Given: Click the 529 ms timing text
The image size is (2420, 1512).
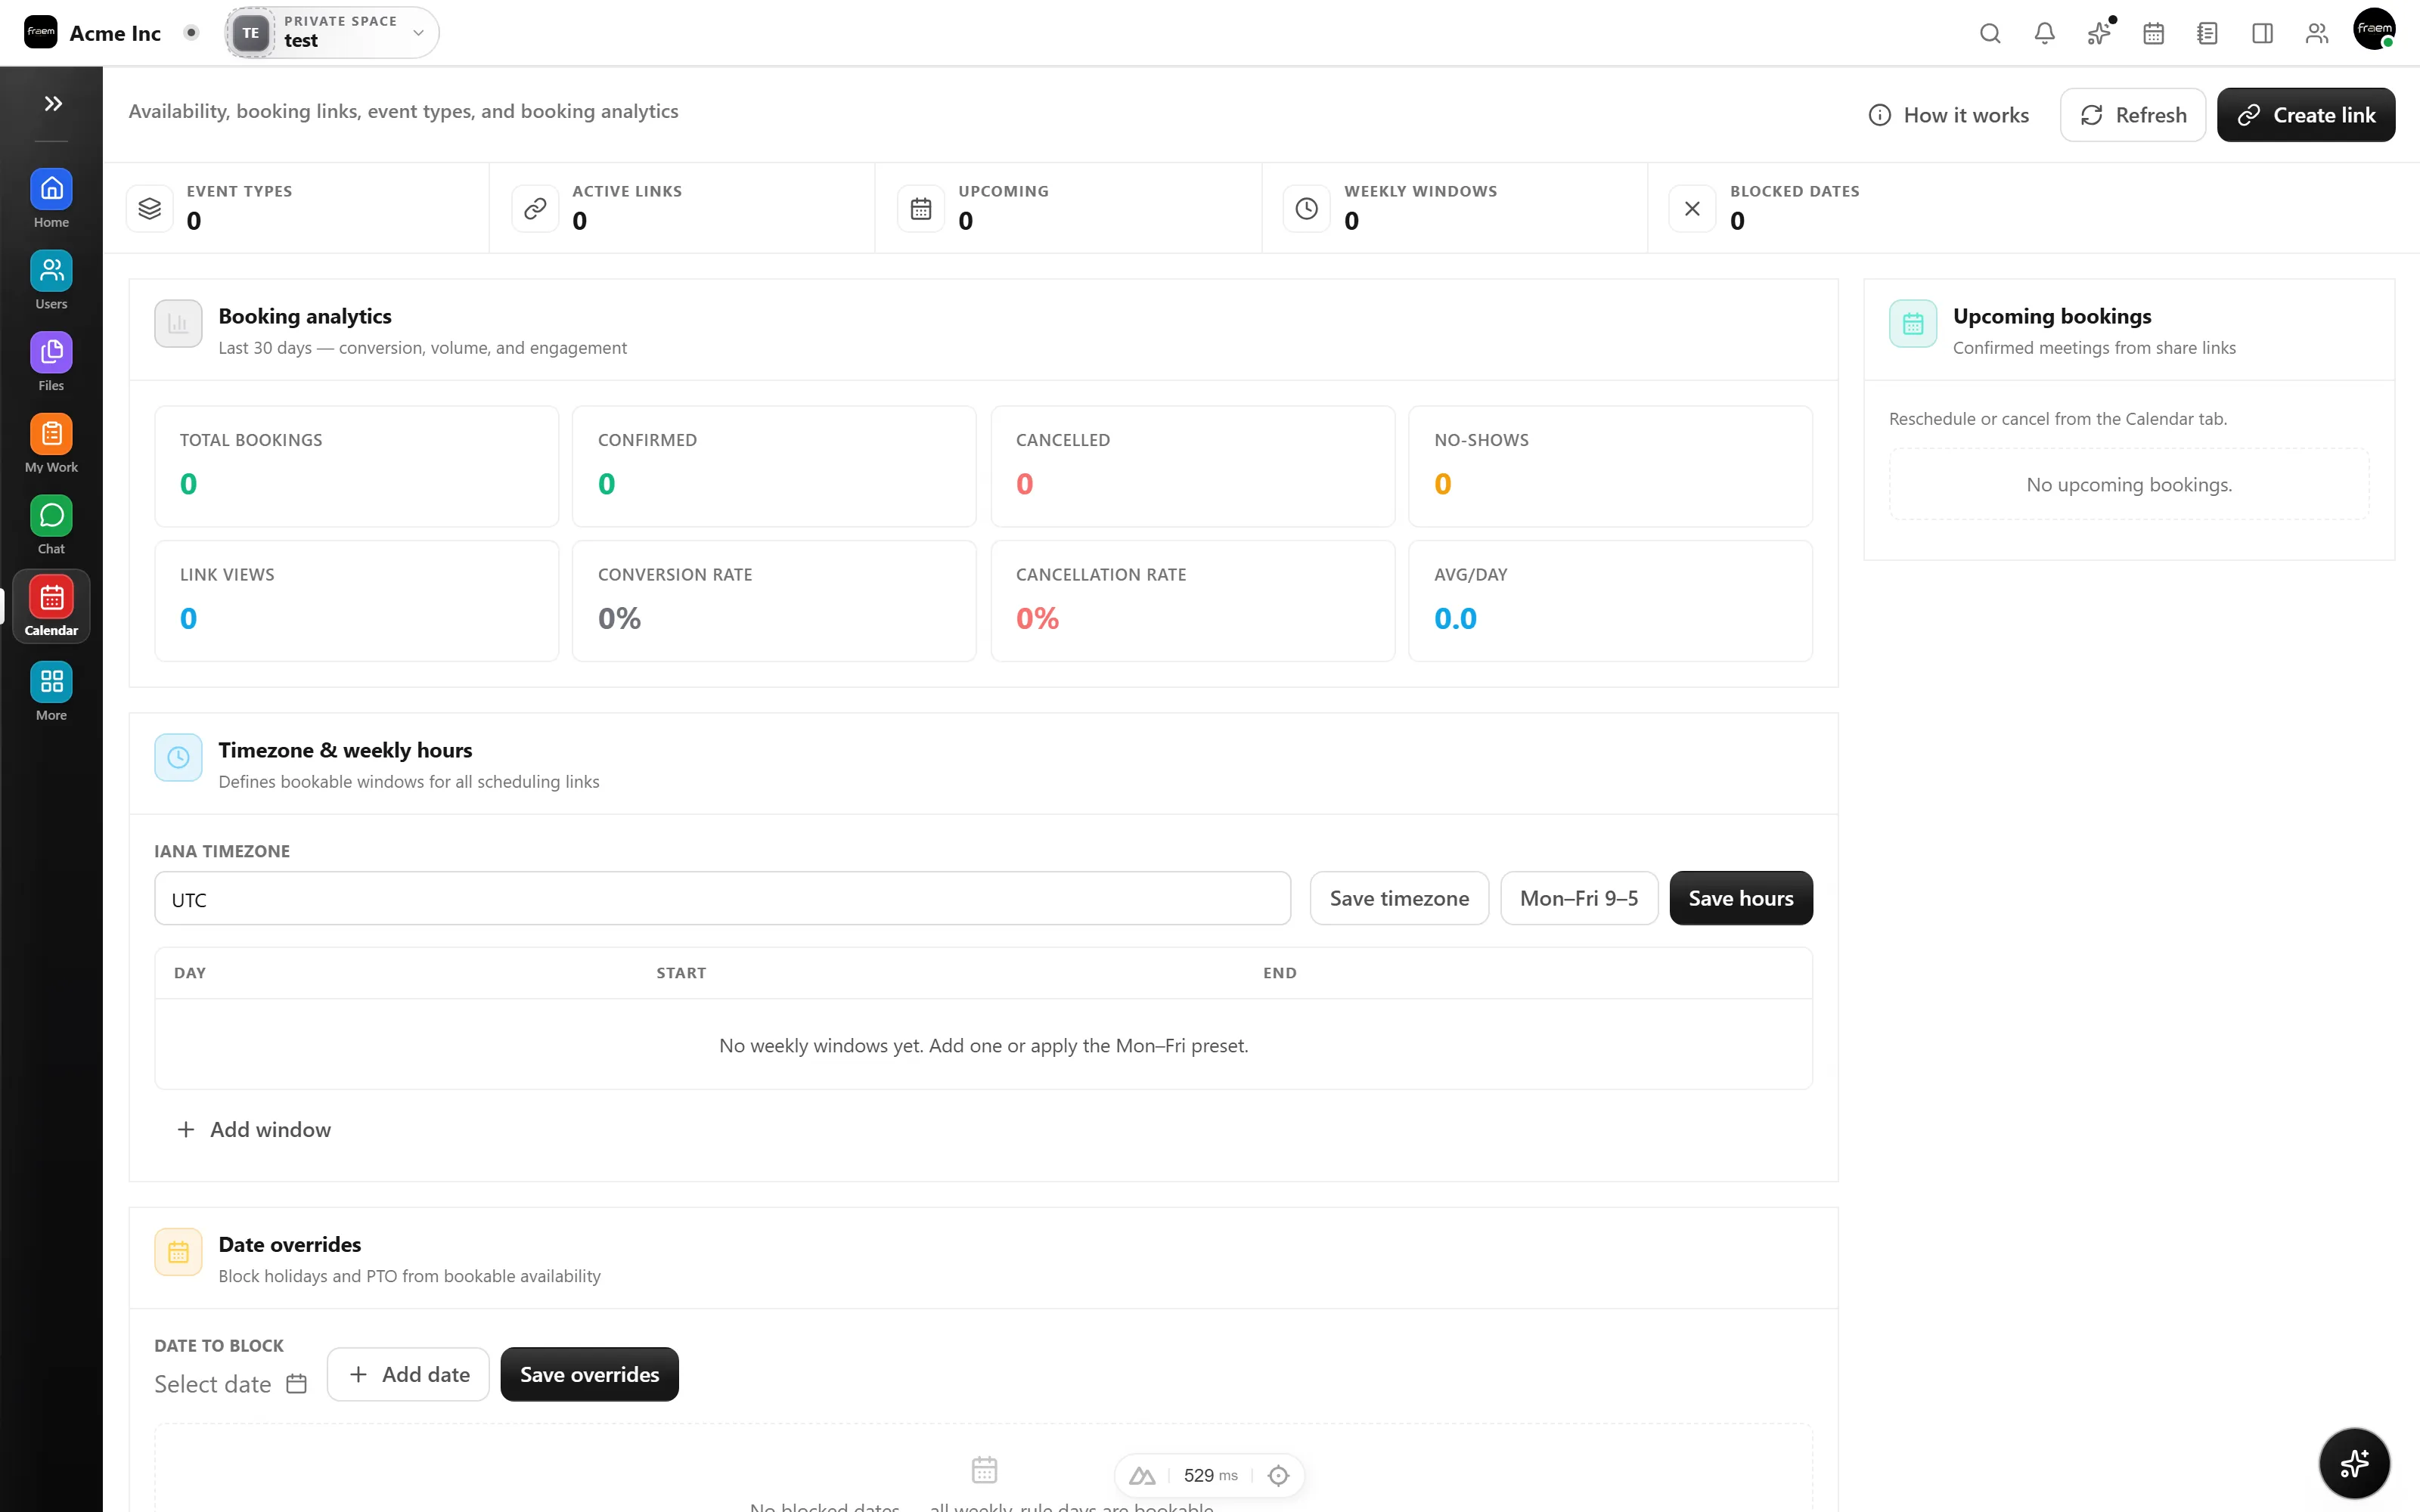Looking at the screenshot, I should [1210, 1475].
